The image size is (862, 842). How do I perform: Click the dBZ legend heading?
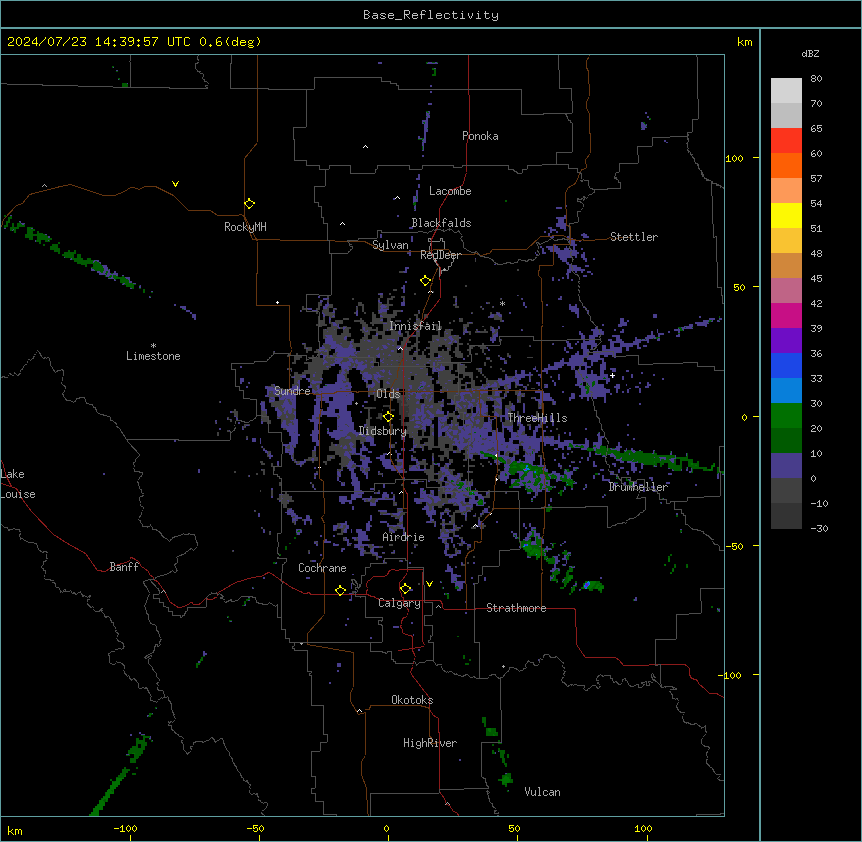[x=810, y=54]
